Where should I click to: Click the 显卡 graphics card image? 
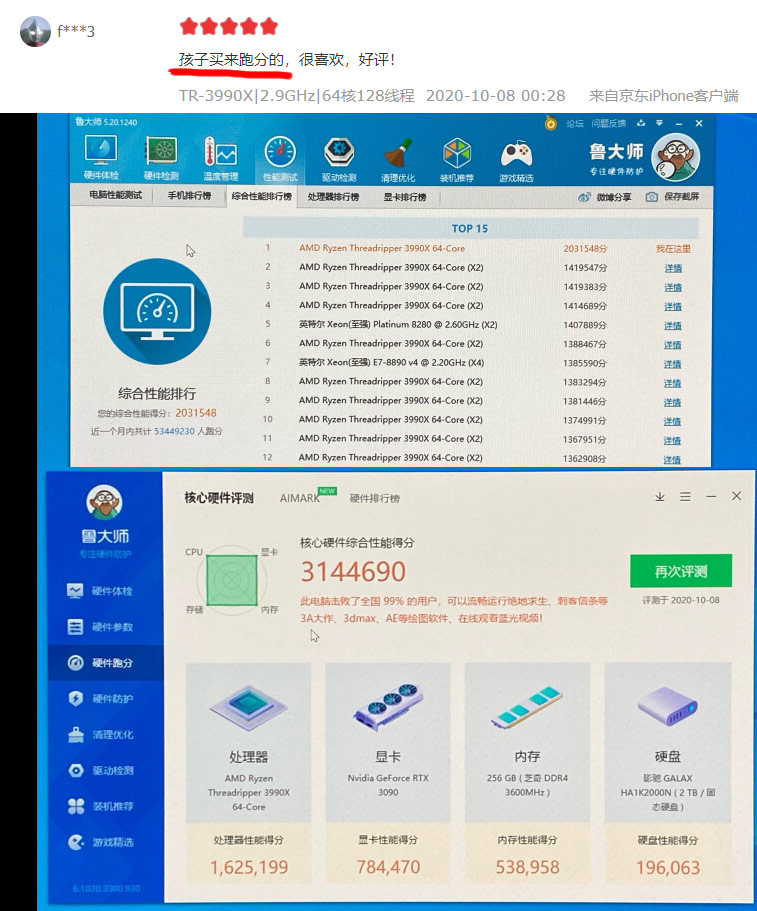(388, 706)
